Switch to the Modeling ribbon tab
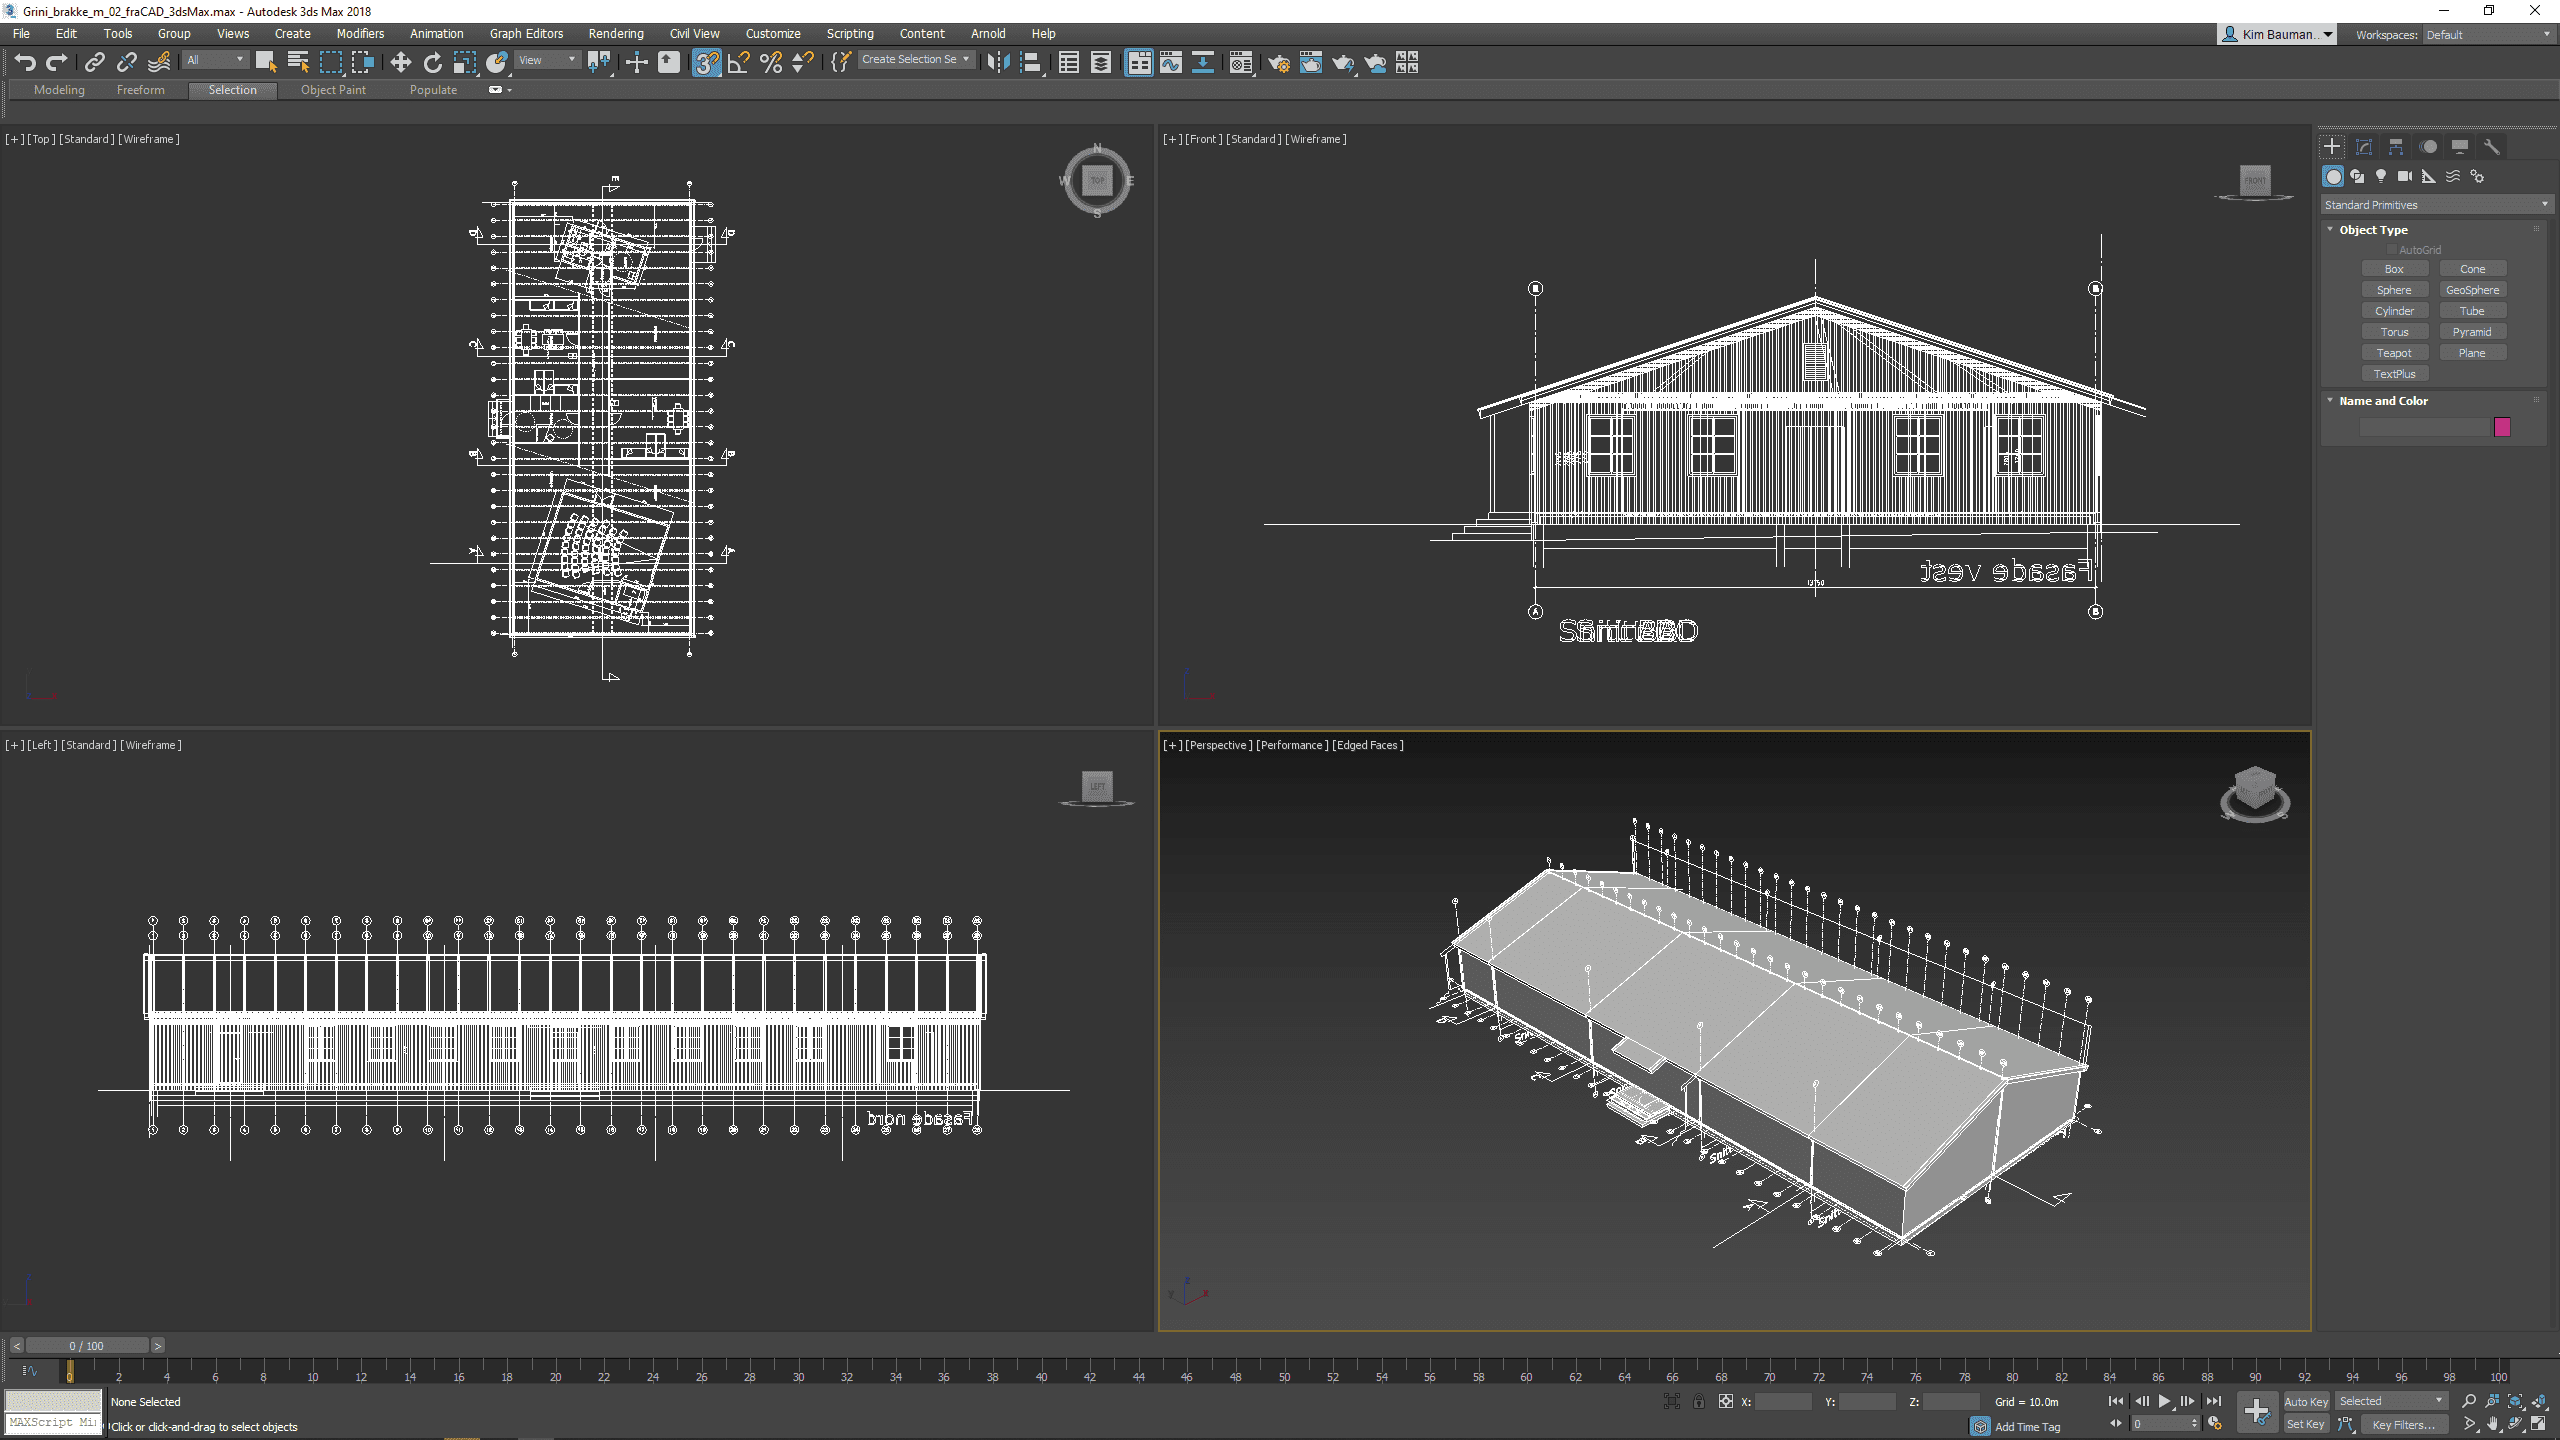Screen dimensions: 2560x1440 (x=59, y=90)
